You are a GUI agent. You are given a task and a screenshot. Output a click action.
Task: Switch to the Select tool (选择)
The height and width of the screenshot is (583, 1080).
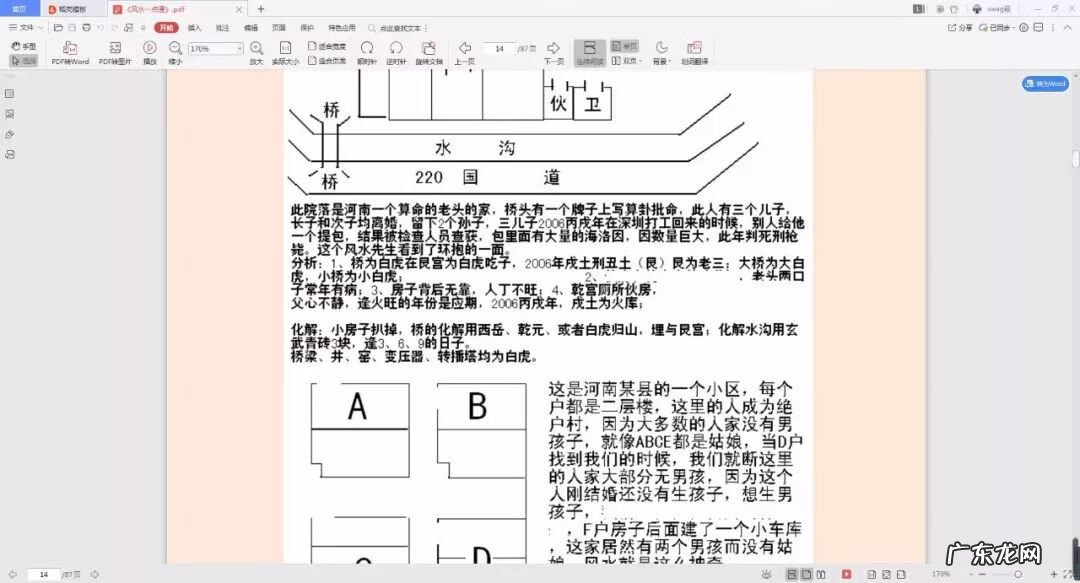(23, 61)
